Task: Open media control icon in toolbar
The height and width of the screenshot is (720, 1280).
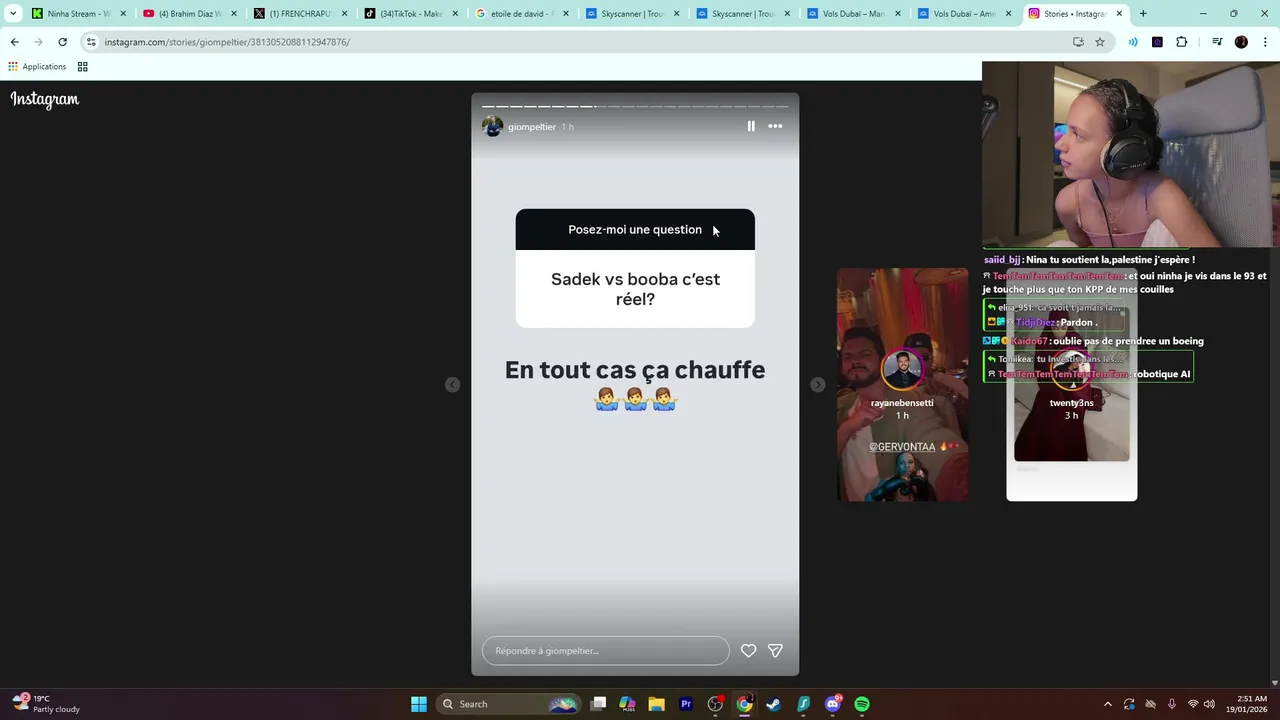Action: [x=1217, y=42]
